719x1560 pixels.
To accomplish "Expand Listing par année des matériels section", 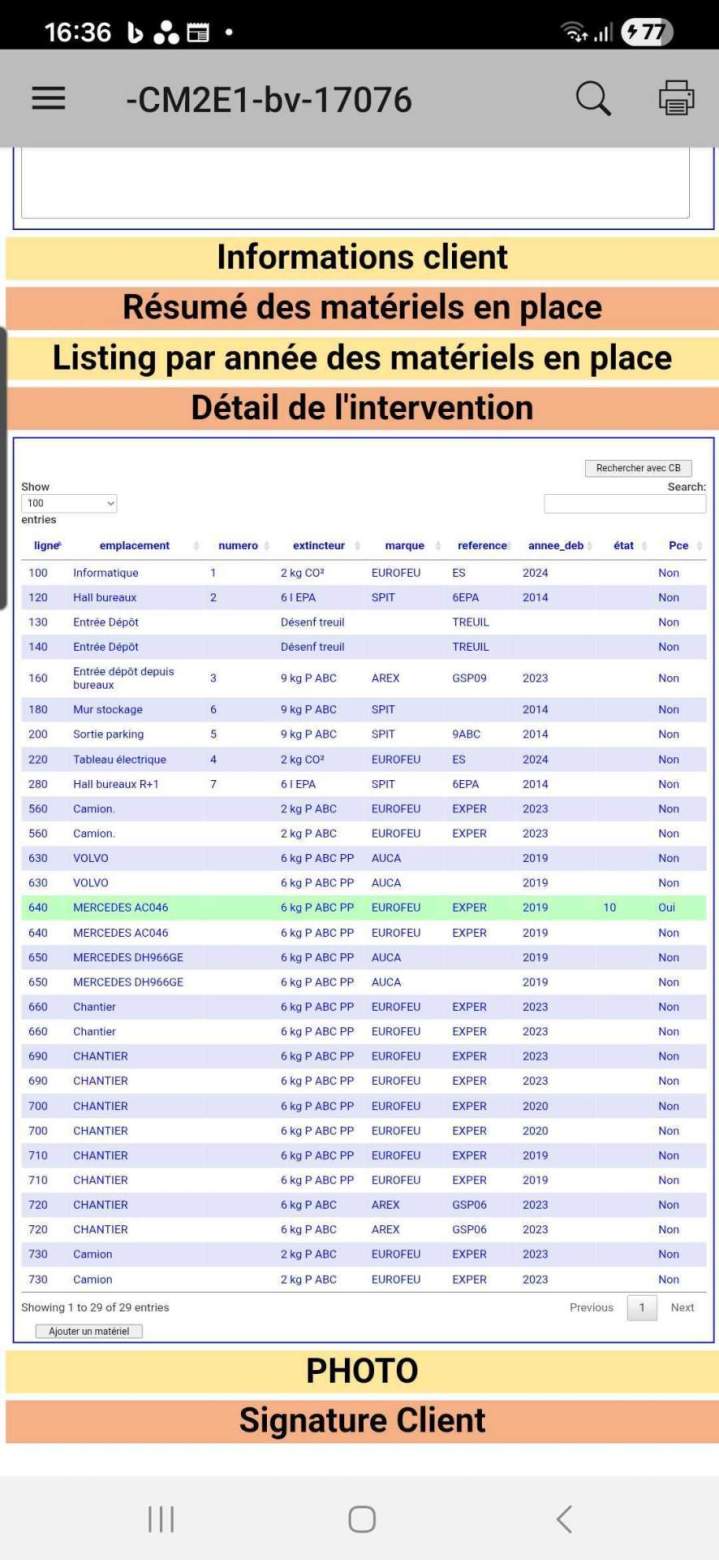I will [x=362, y=358].
